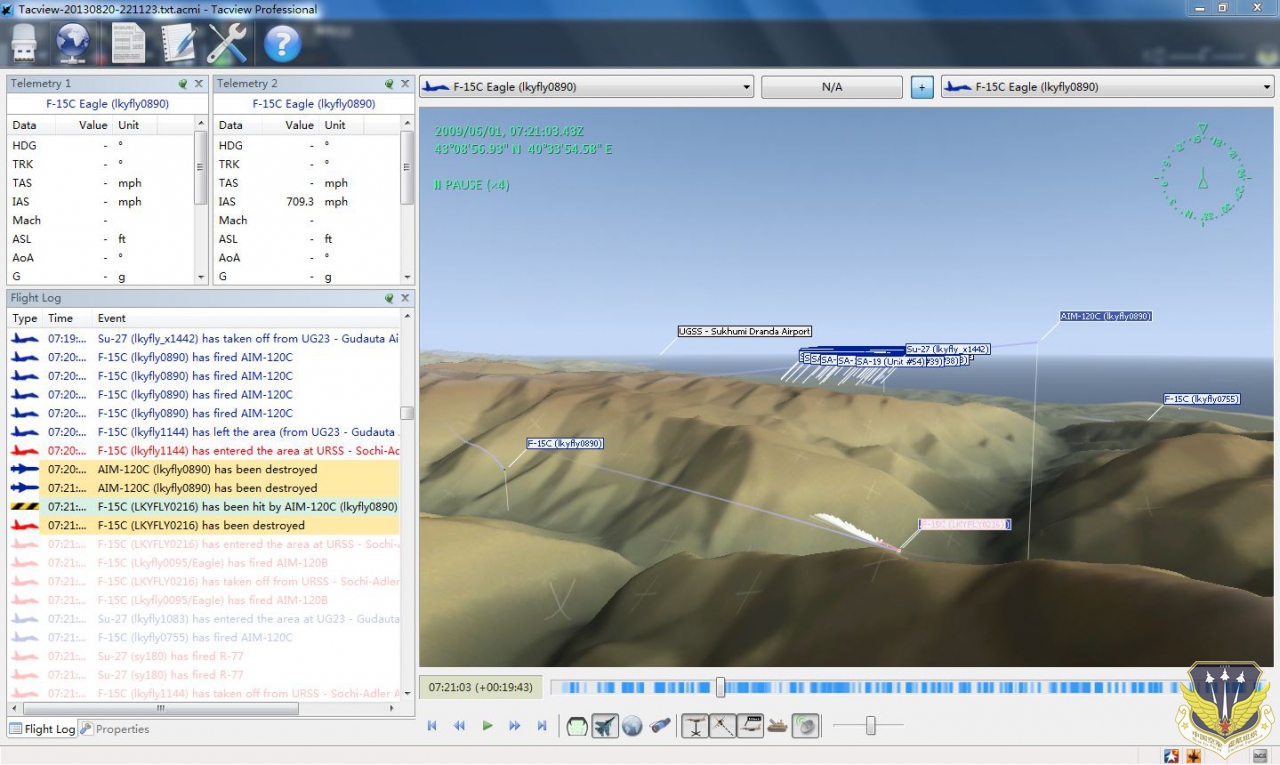
Task: Toggle the aircraft name labels display
Action: 750,727
